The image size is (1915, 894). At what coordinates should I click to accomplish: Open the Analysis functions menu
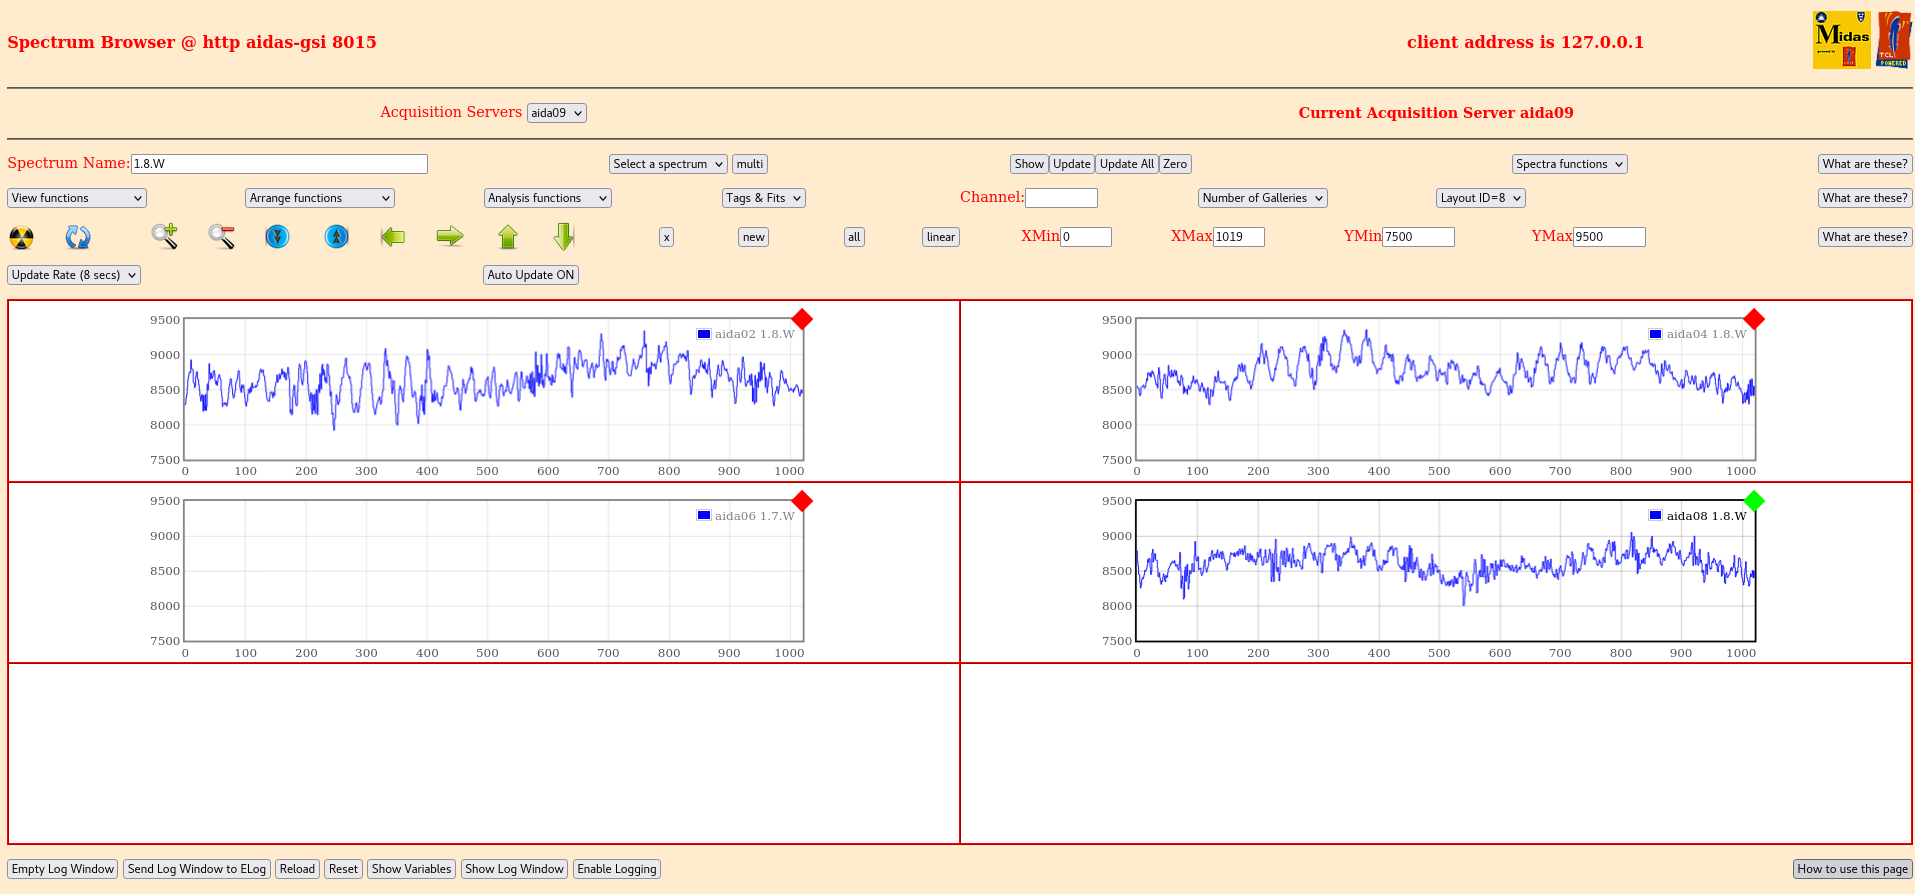[x=547, y=198]
